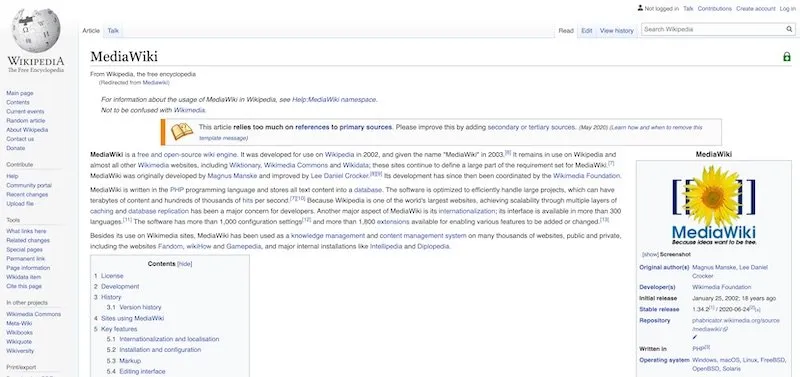800x377 pixels.
Task: Open the Help link in sidebar
Action: 12,177
